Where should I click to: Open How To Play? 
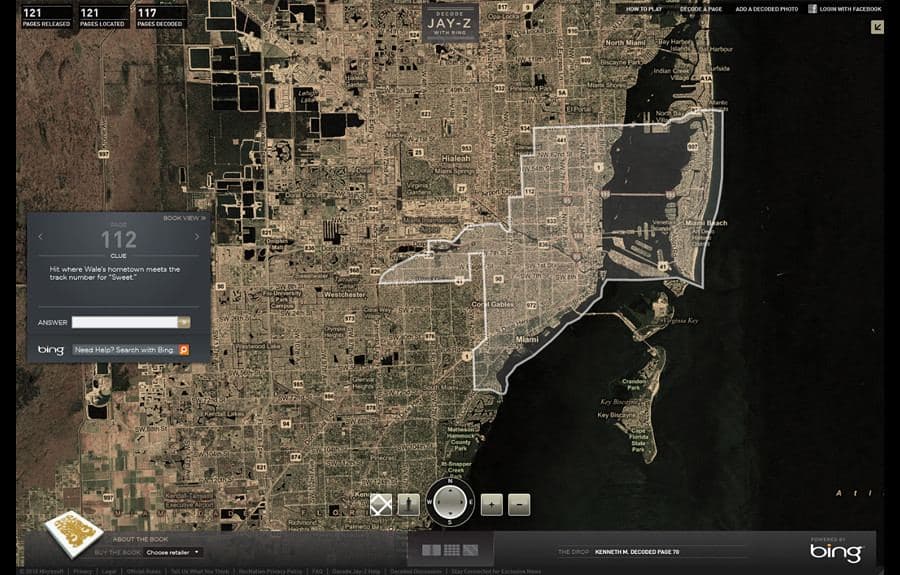[643, 9]
